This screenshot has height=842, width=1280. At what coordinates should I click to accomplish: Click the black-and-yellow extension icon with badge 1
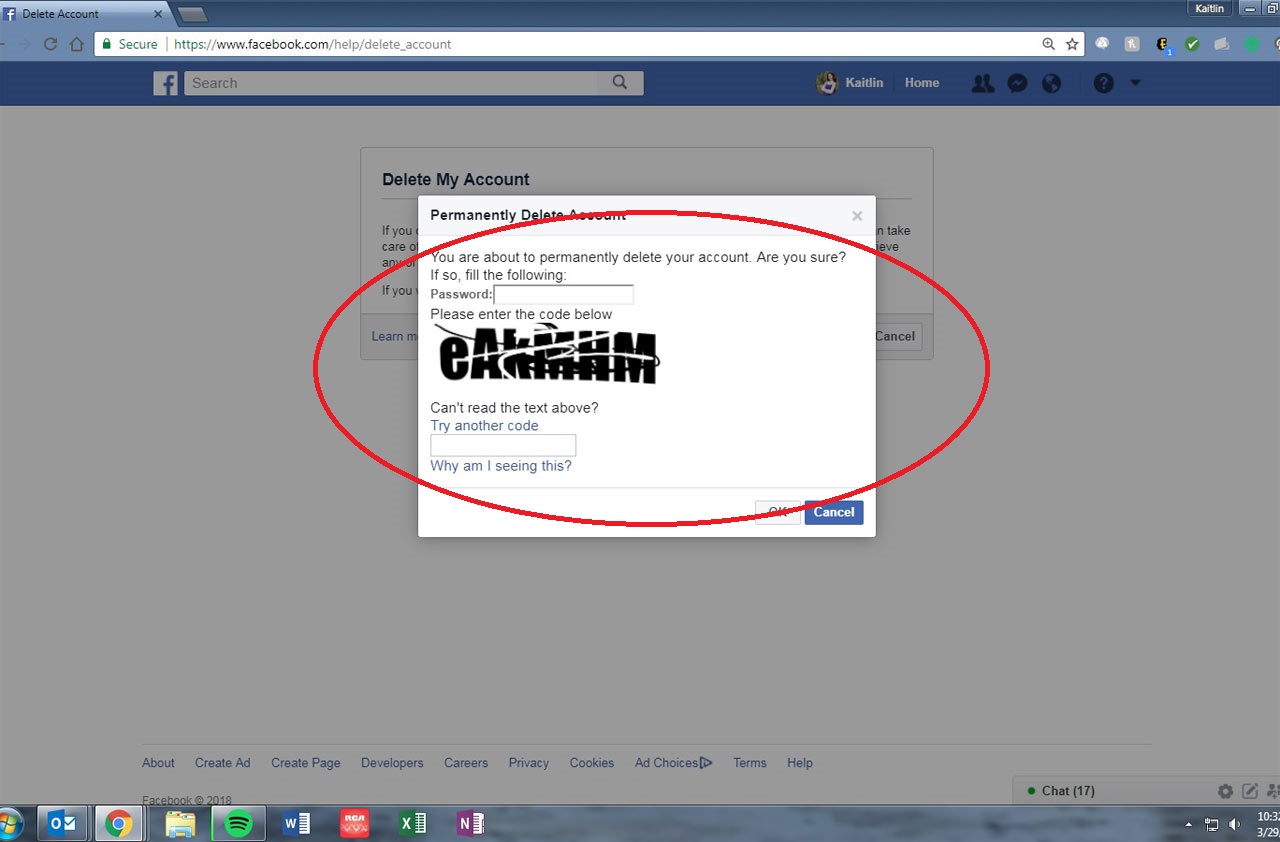click(x=1163, y=45)
